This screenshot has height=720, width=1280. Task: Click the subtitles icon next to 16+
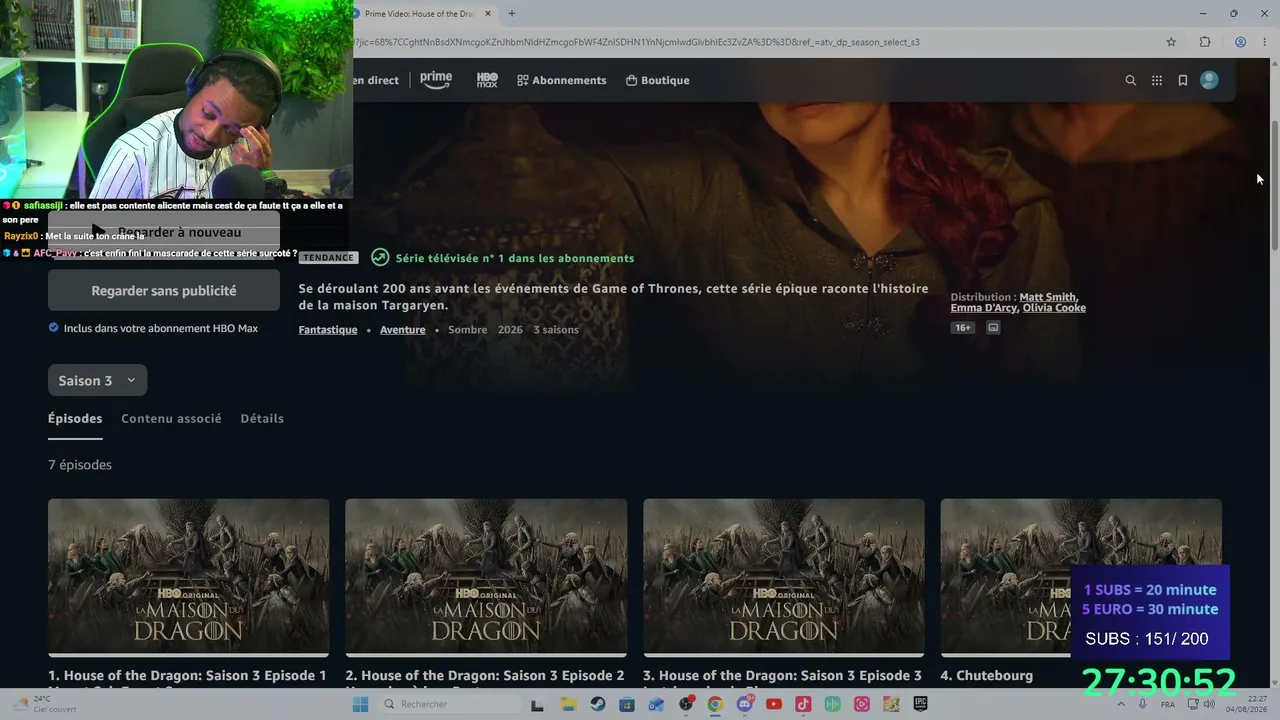993,327
